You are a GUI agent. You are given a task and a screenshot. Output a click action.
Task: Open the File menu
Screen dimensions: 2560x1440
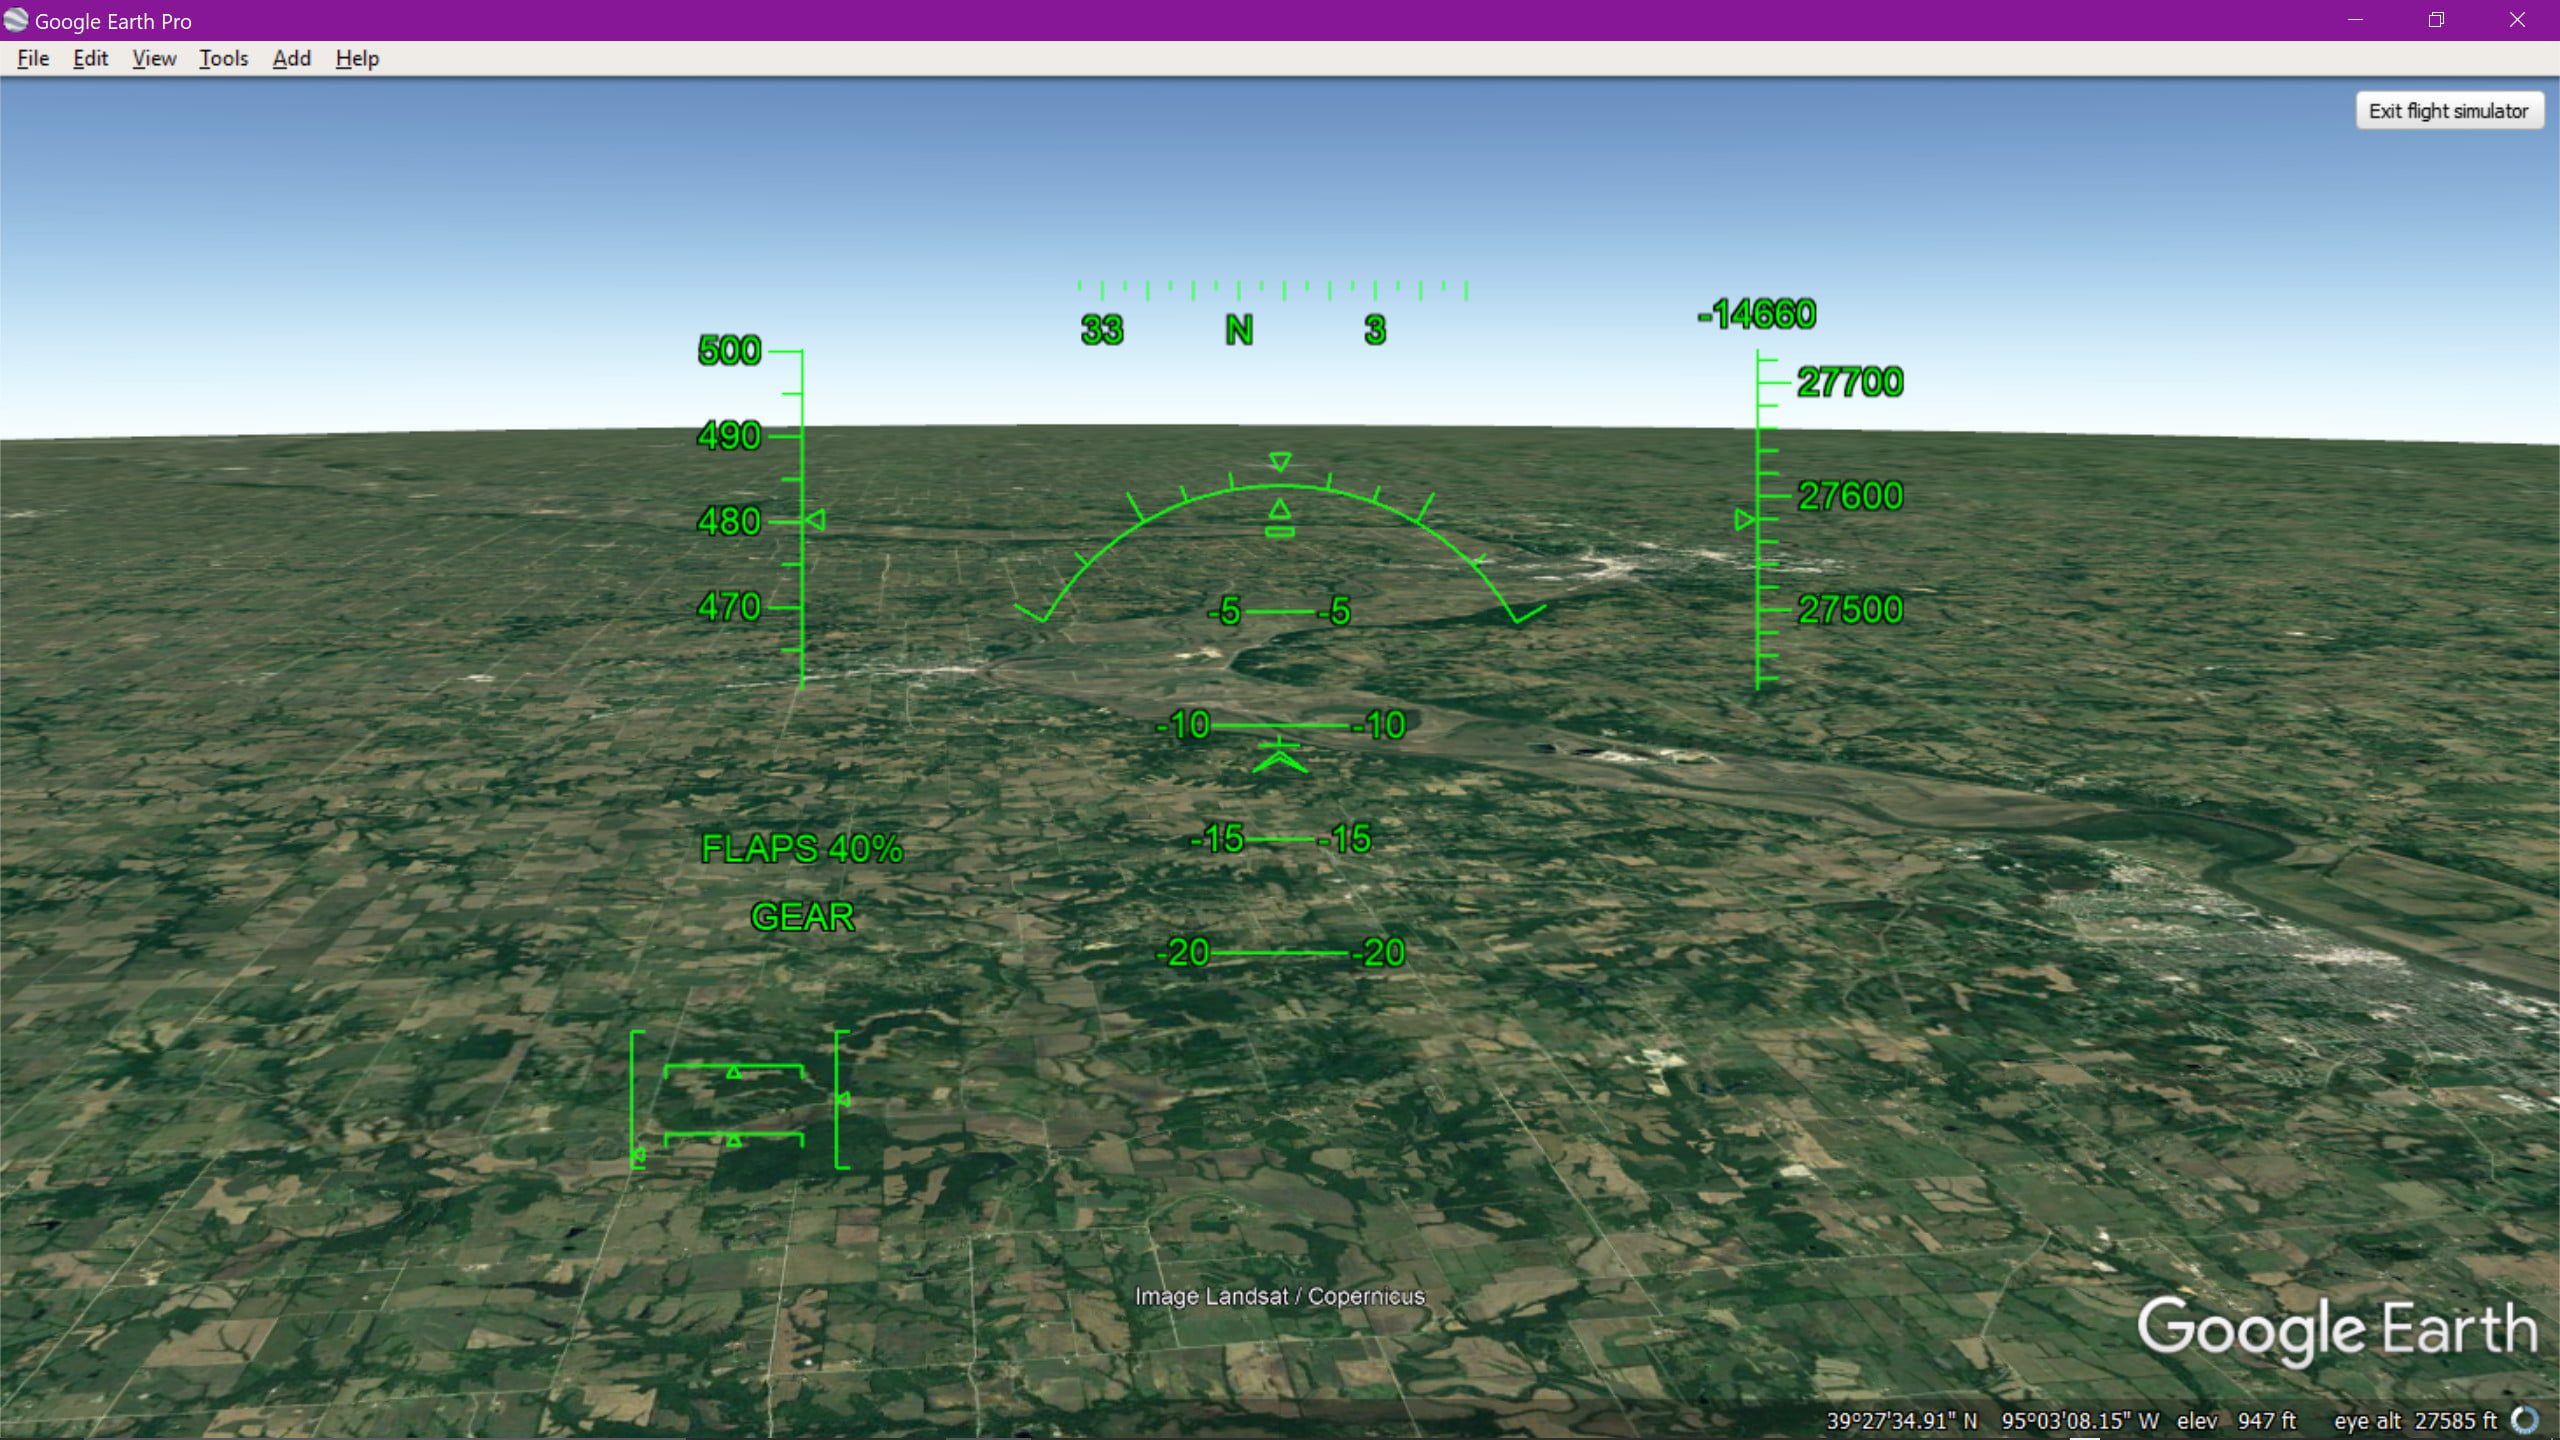click(x=33, y=58)
